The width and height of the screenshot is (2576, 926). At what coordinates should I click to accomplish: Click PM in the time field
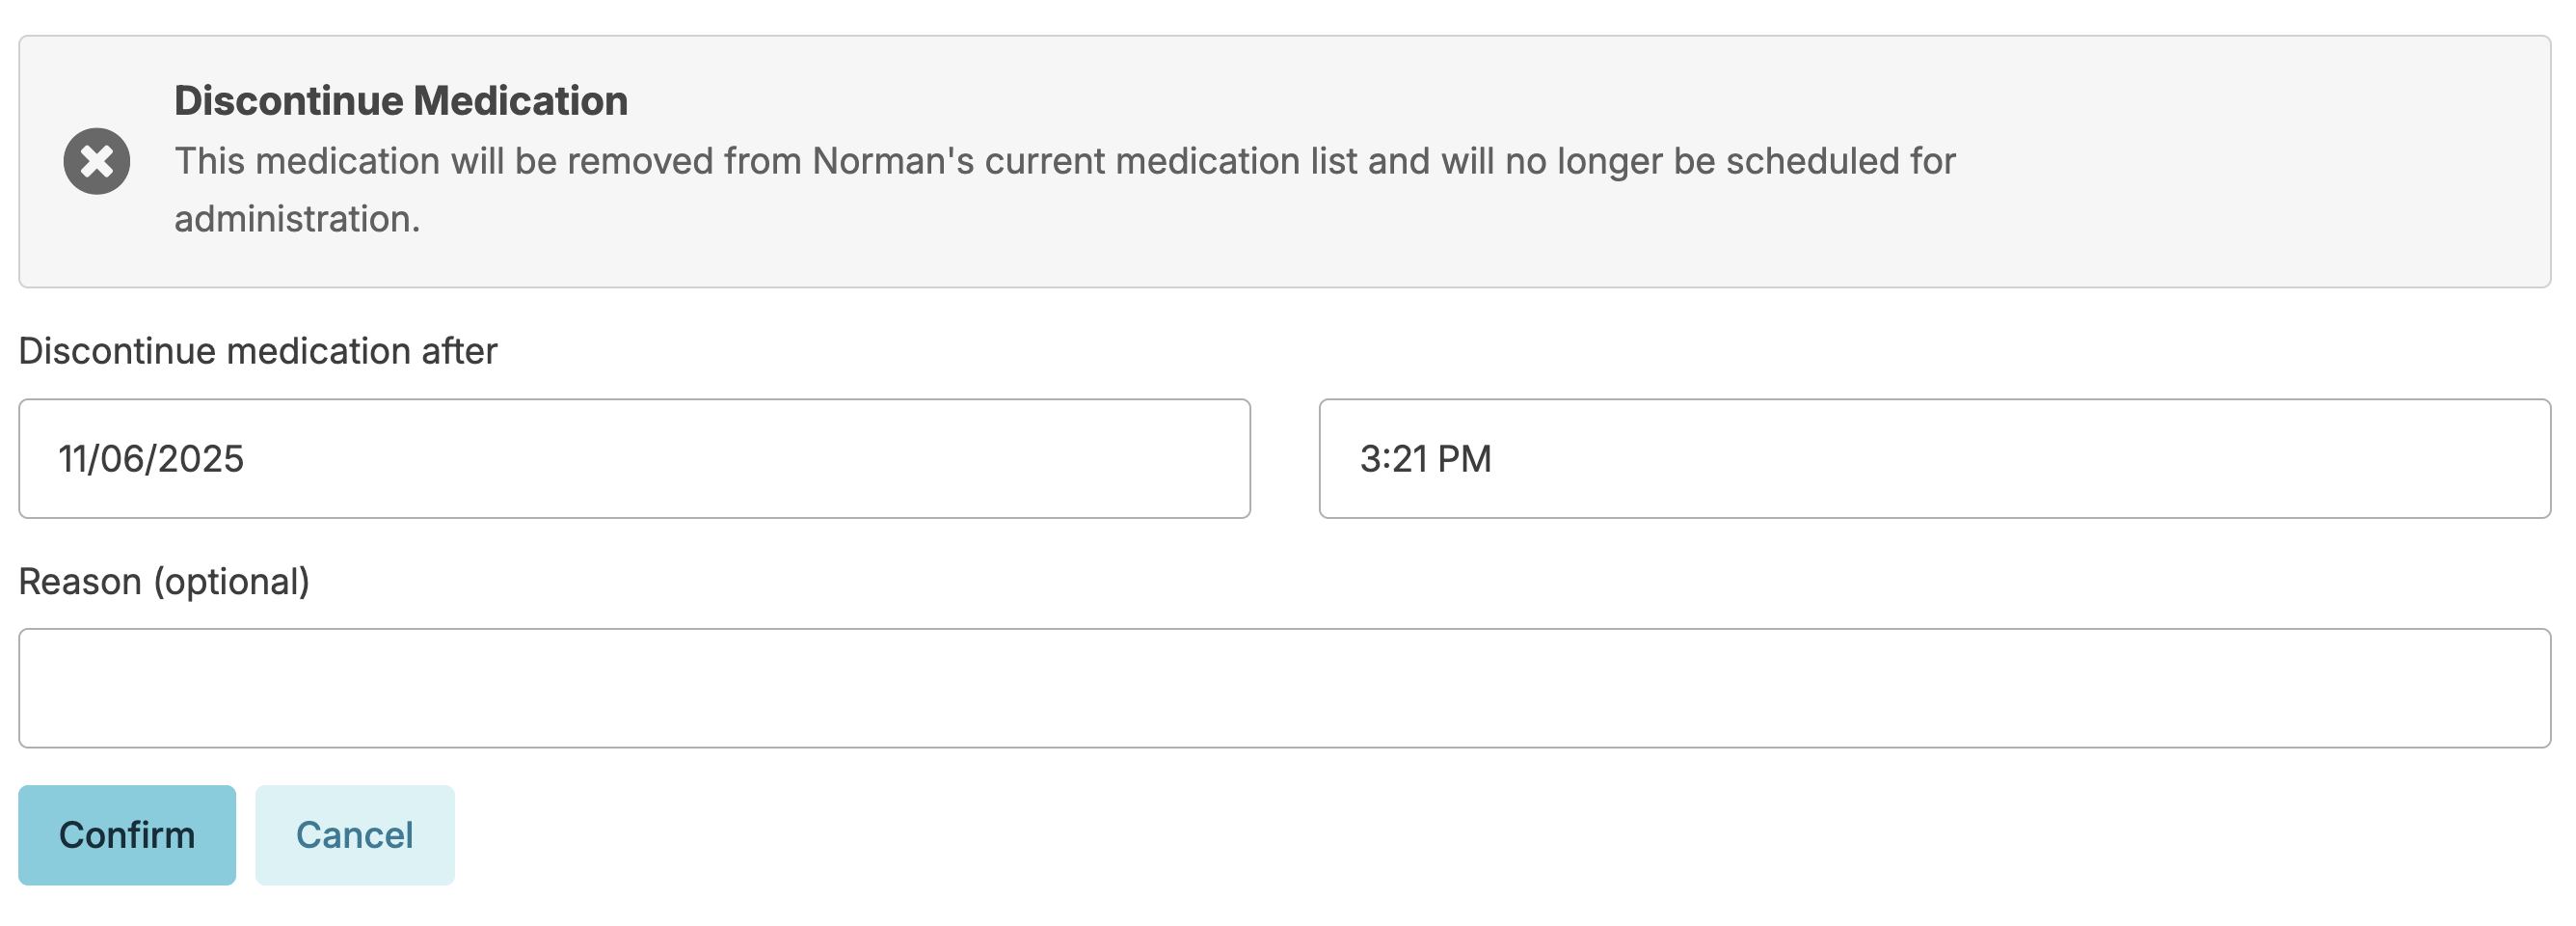point(1464,459)
